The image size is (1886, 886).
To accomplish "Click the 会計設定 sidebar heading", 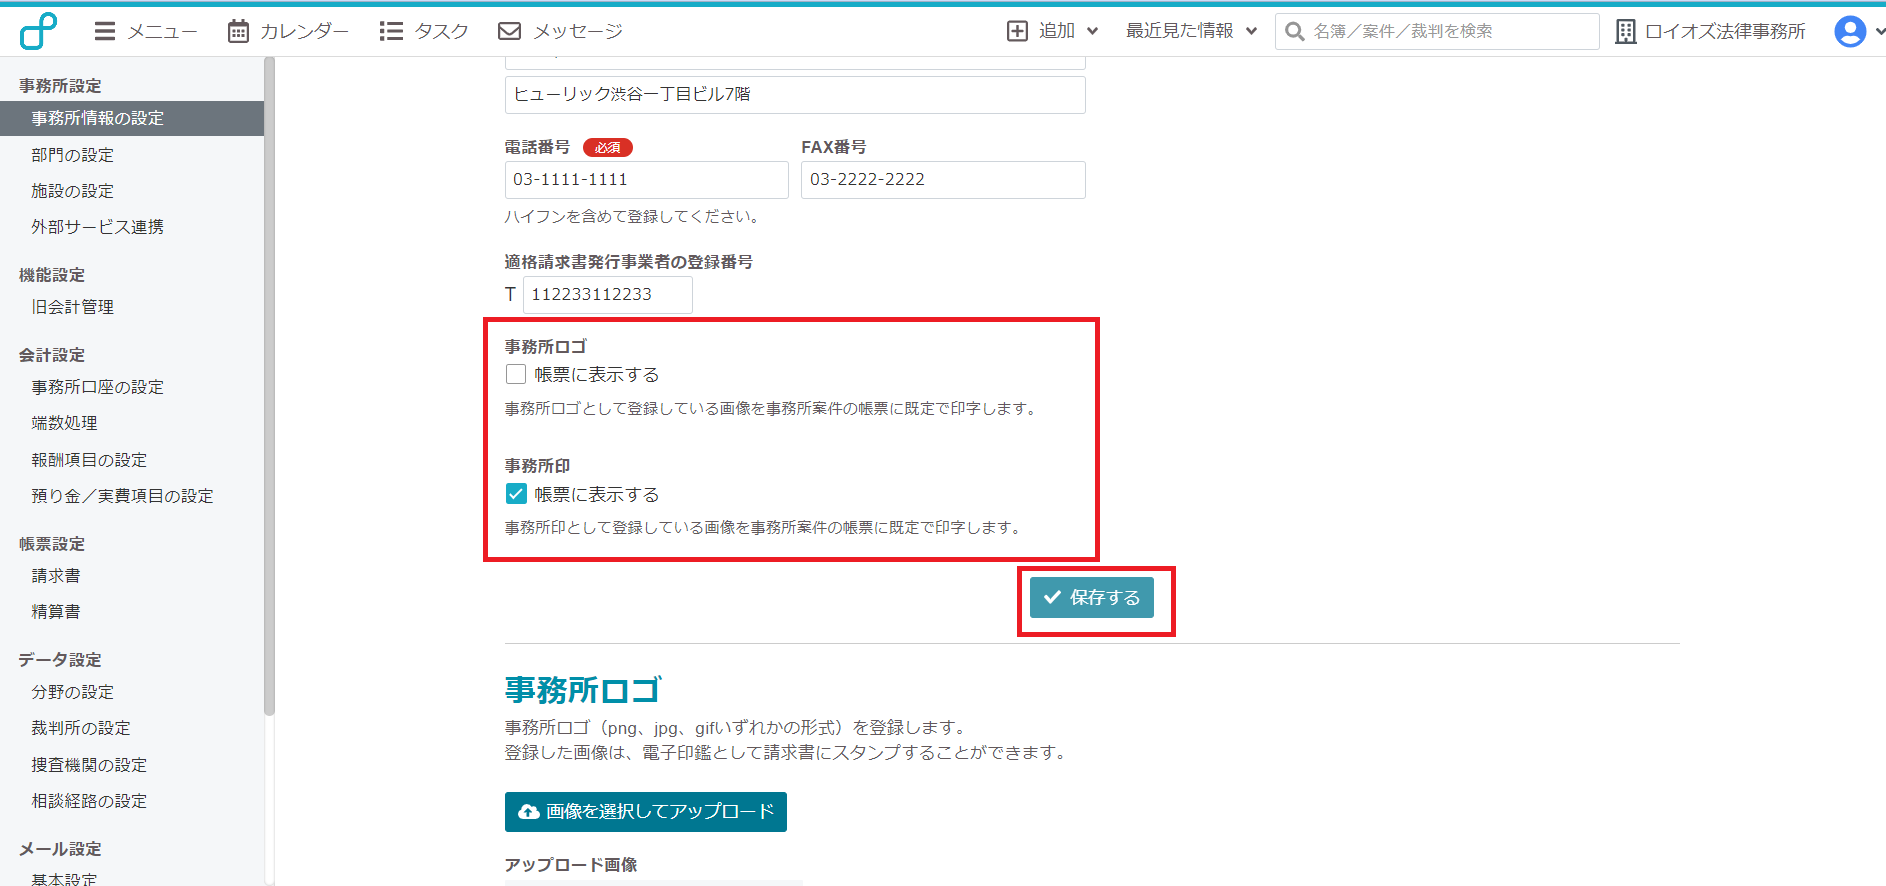I will pos(52,355).
